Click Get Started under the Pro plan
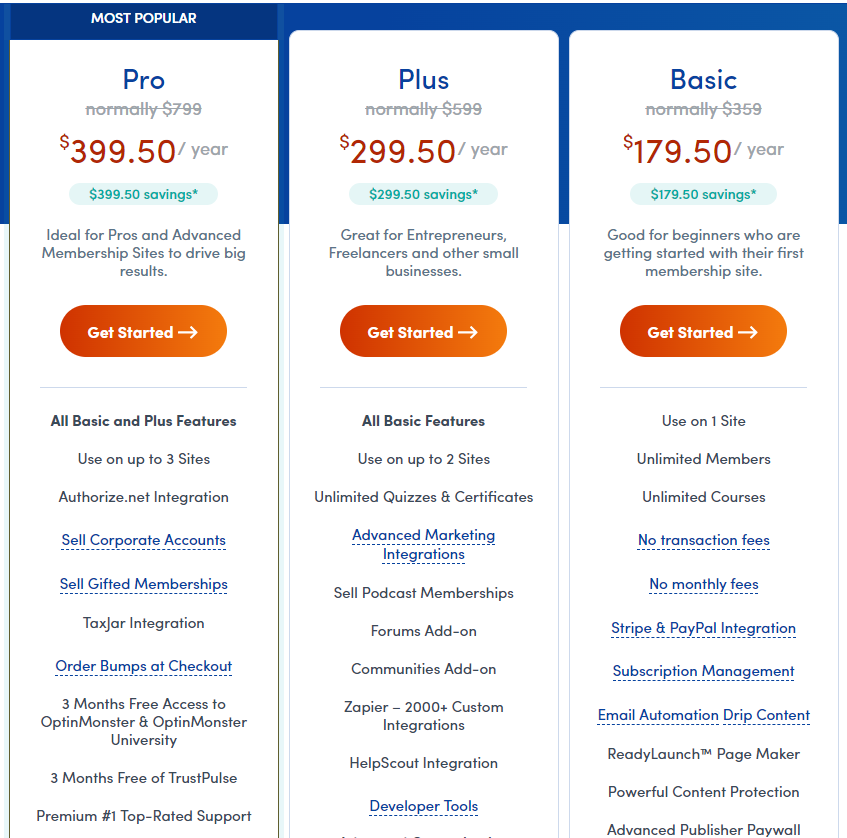This screenshot has width=847, height=838. [143, 332]
